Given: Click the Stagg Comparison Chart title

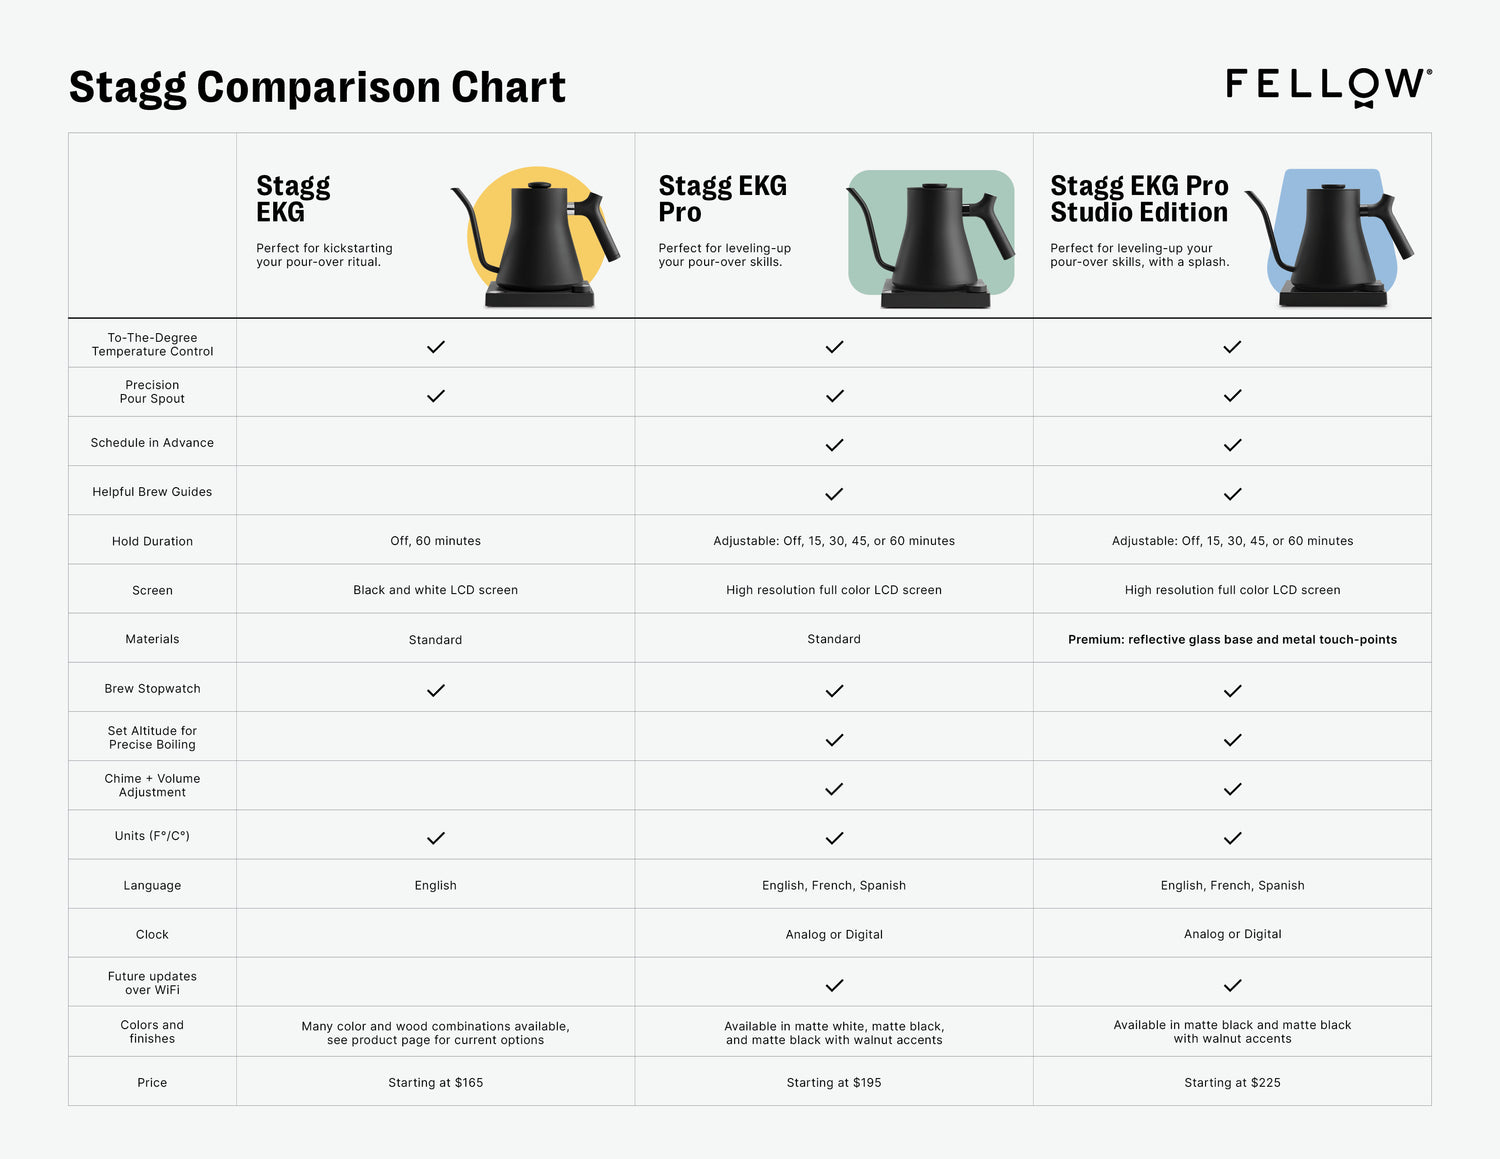Looking at the screenshot, I should 317,87.
